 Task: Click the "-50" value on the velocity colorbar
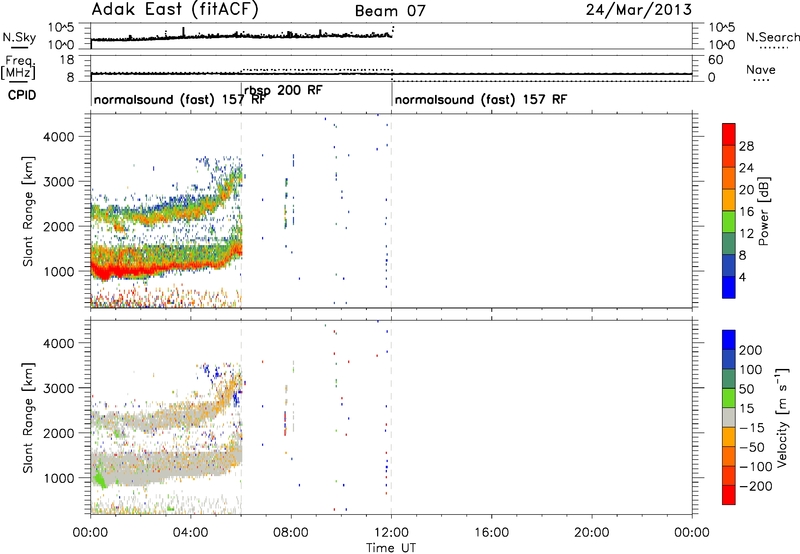tap(752, 447)
